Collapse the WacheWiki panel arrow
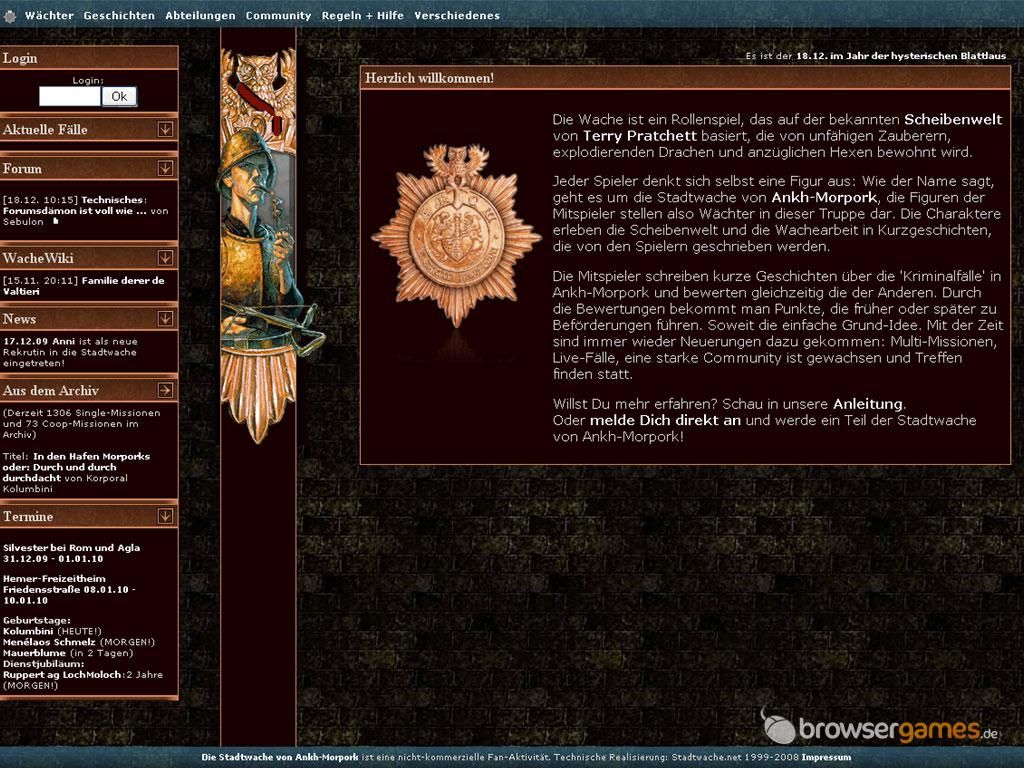1024x768 pixels. point(166,258)
